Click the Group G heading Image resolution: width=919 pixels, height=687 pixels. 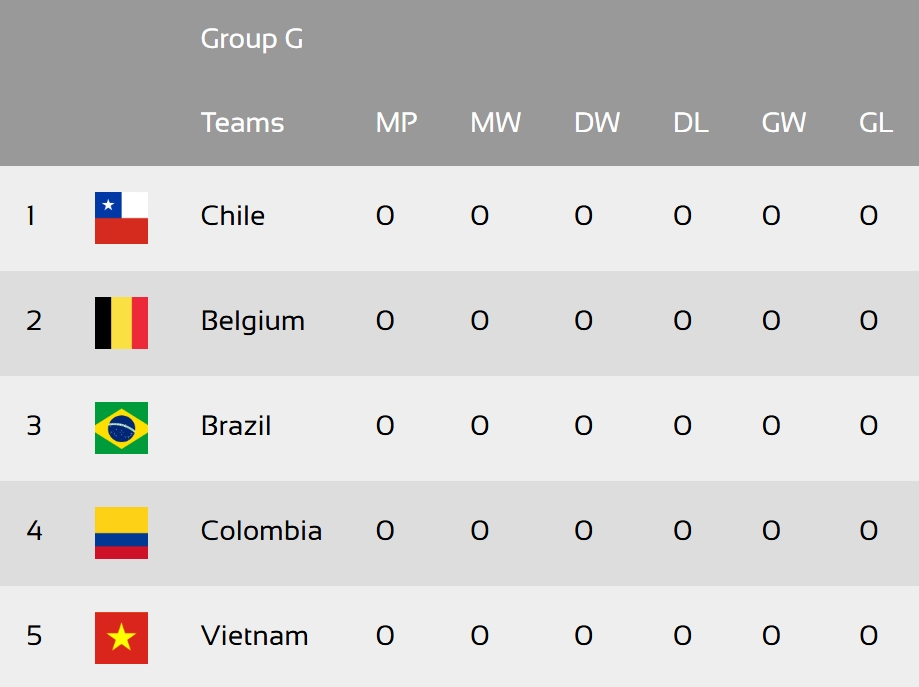[252, 39]
